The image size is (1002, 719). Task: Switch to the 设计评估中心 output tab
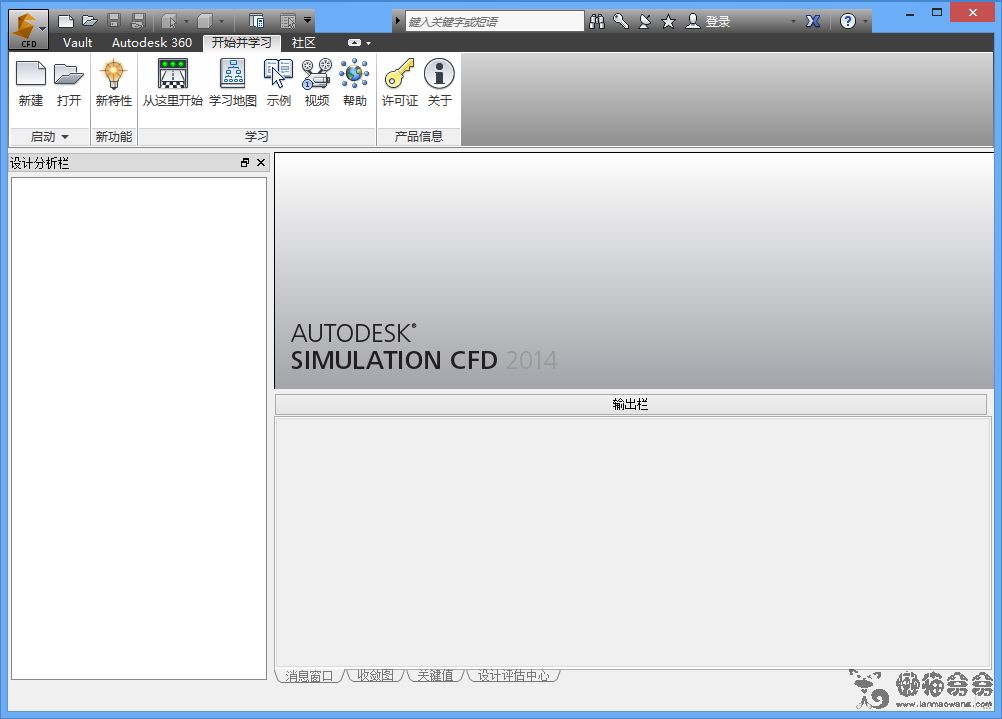[x=514, y=676]
